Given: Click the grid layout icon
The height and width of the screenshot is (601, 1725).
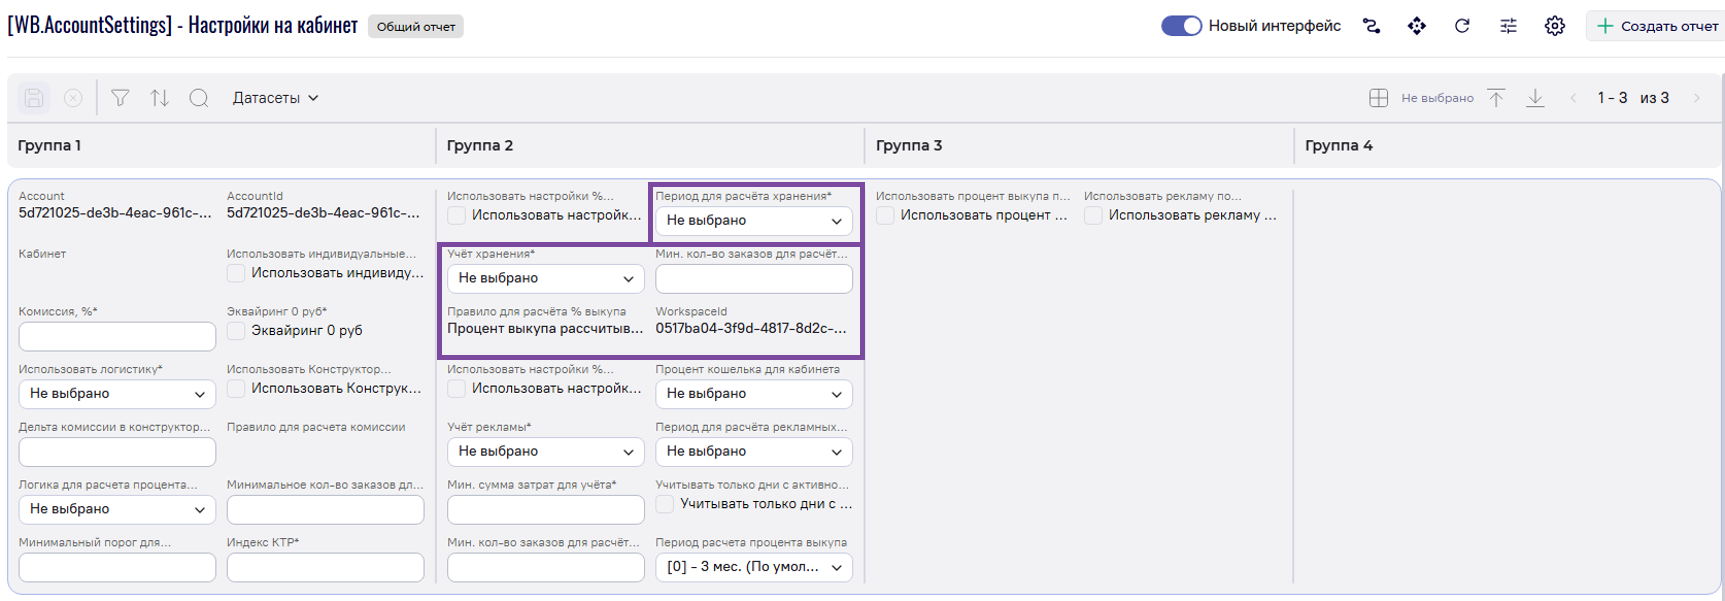Looking at the screenshot, I should click(1378, 98).
